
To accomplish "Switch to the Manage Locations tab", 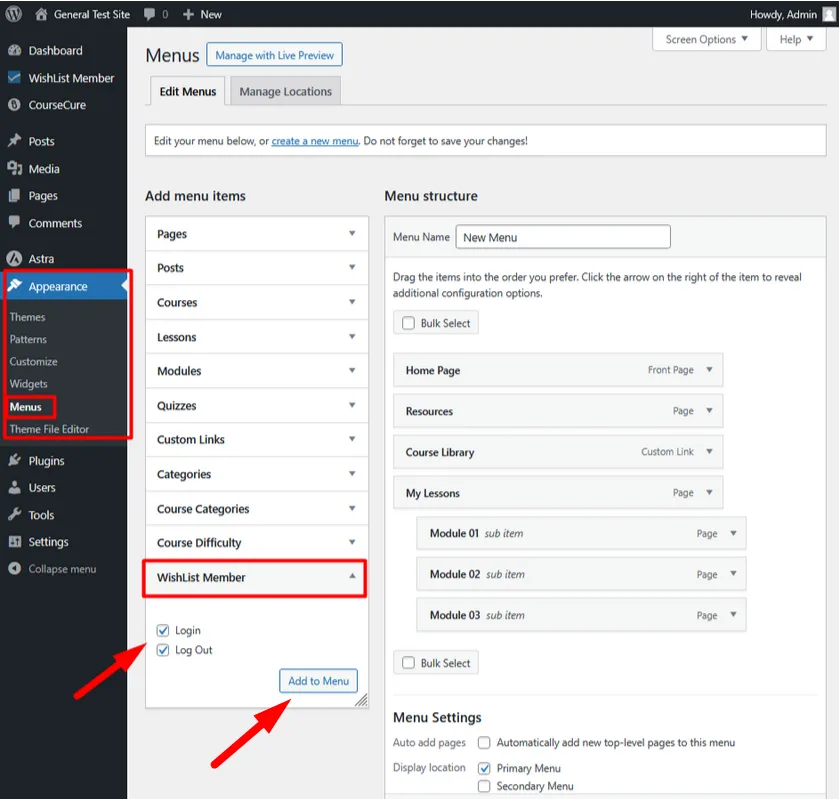I will click(x=285, y=89).
